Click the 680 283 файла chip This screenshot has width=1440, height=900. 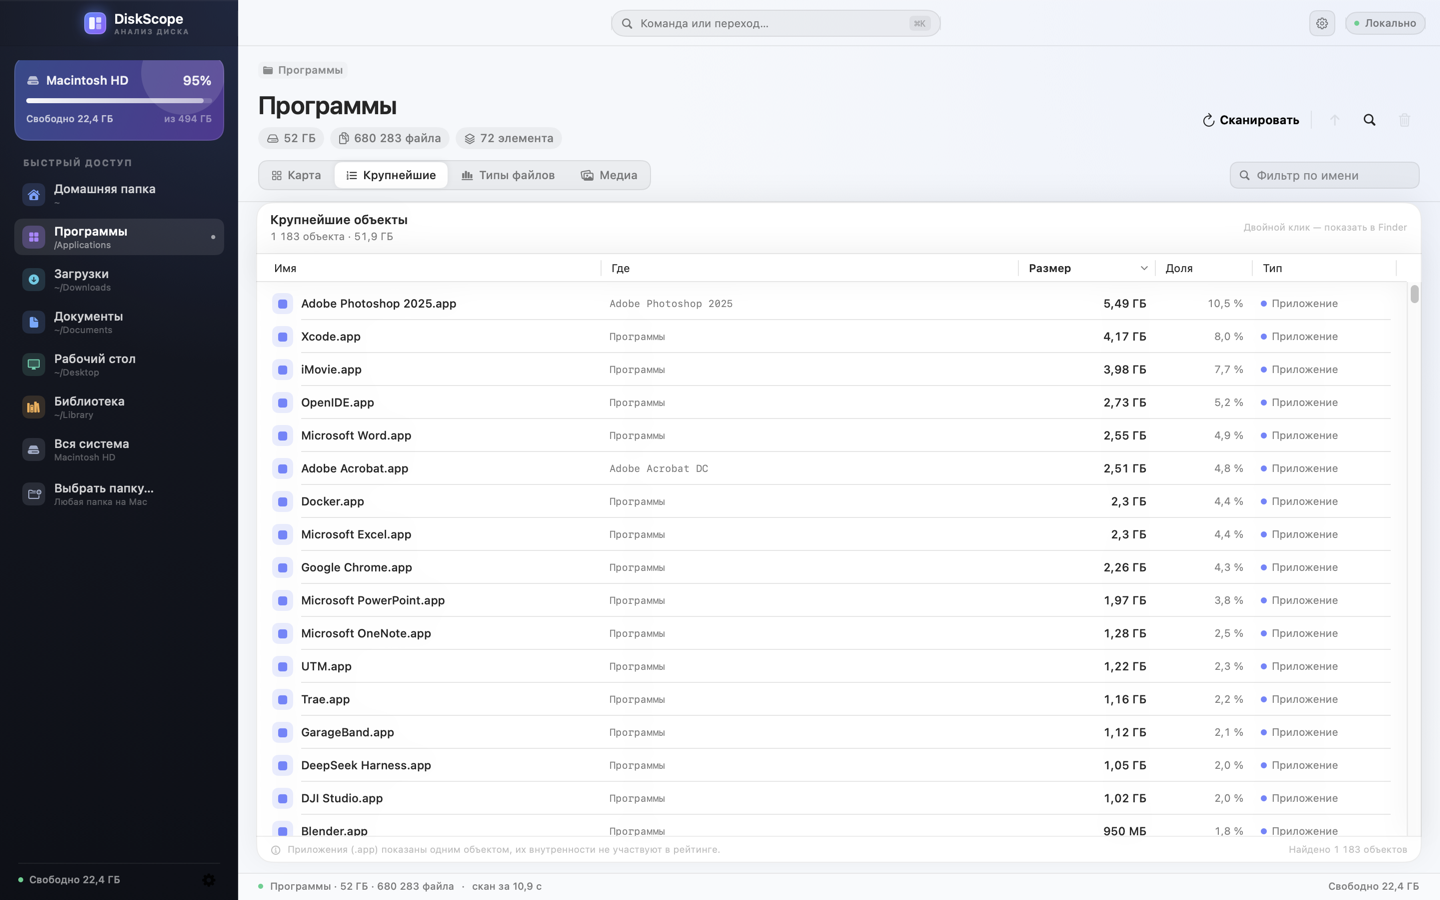(x=390, y=138)
